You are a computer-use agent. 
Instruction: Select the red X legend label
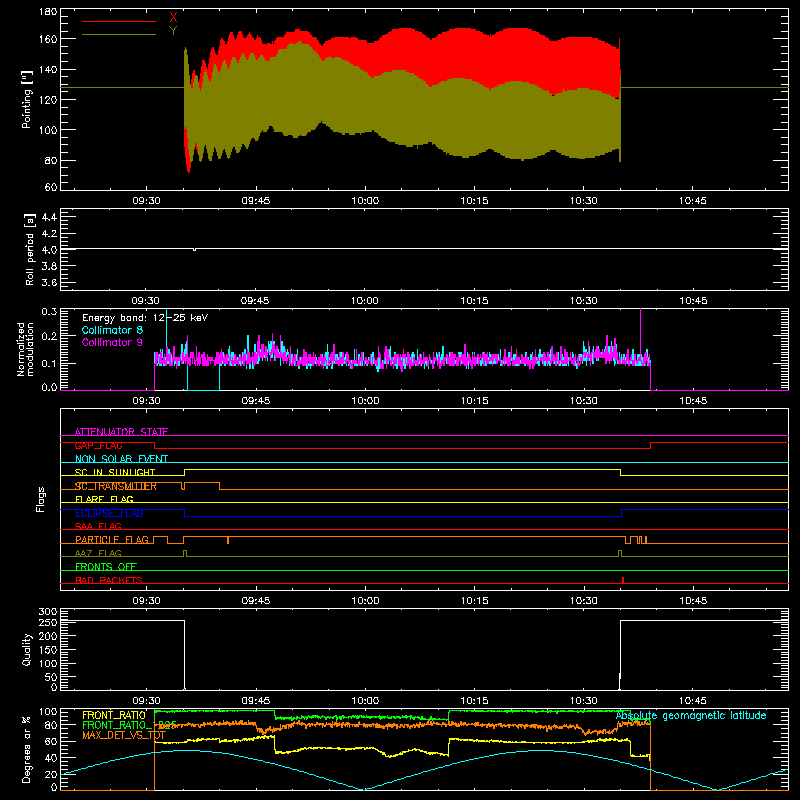coord(173,18)
